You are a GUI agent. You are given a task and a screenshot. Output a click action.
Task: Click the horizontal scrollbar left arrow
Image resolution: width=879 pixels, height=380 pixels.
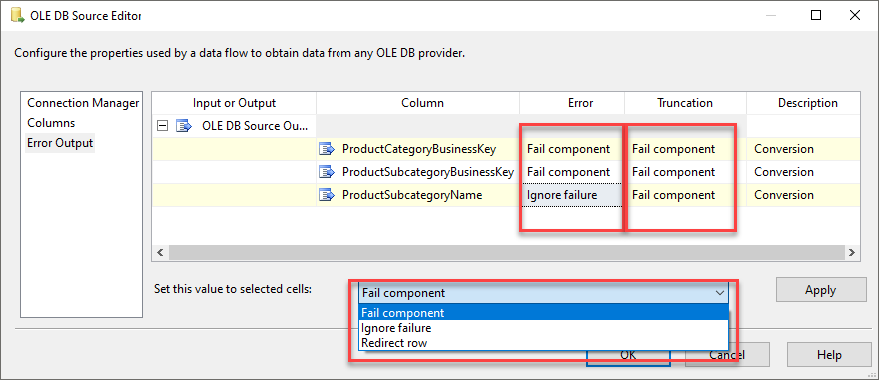pos(160,253)
